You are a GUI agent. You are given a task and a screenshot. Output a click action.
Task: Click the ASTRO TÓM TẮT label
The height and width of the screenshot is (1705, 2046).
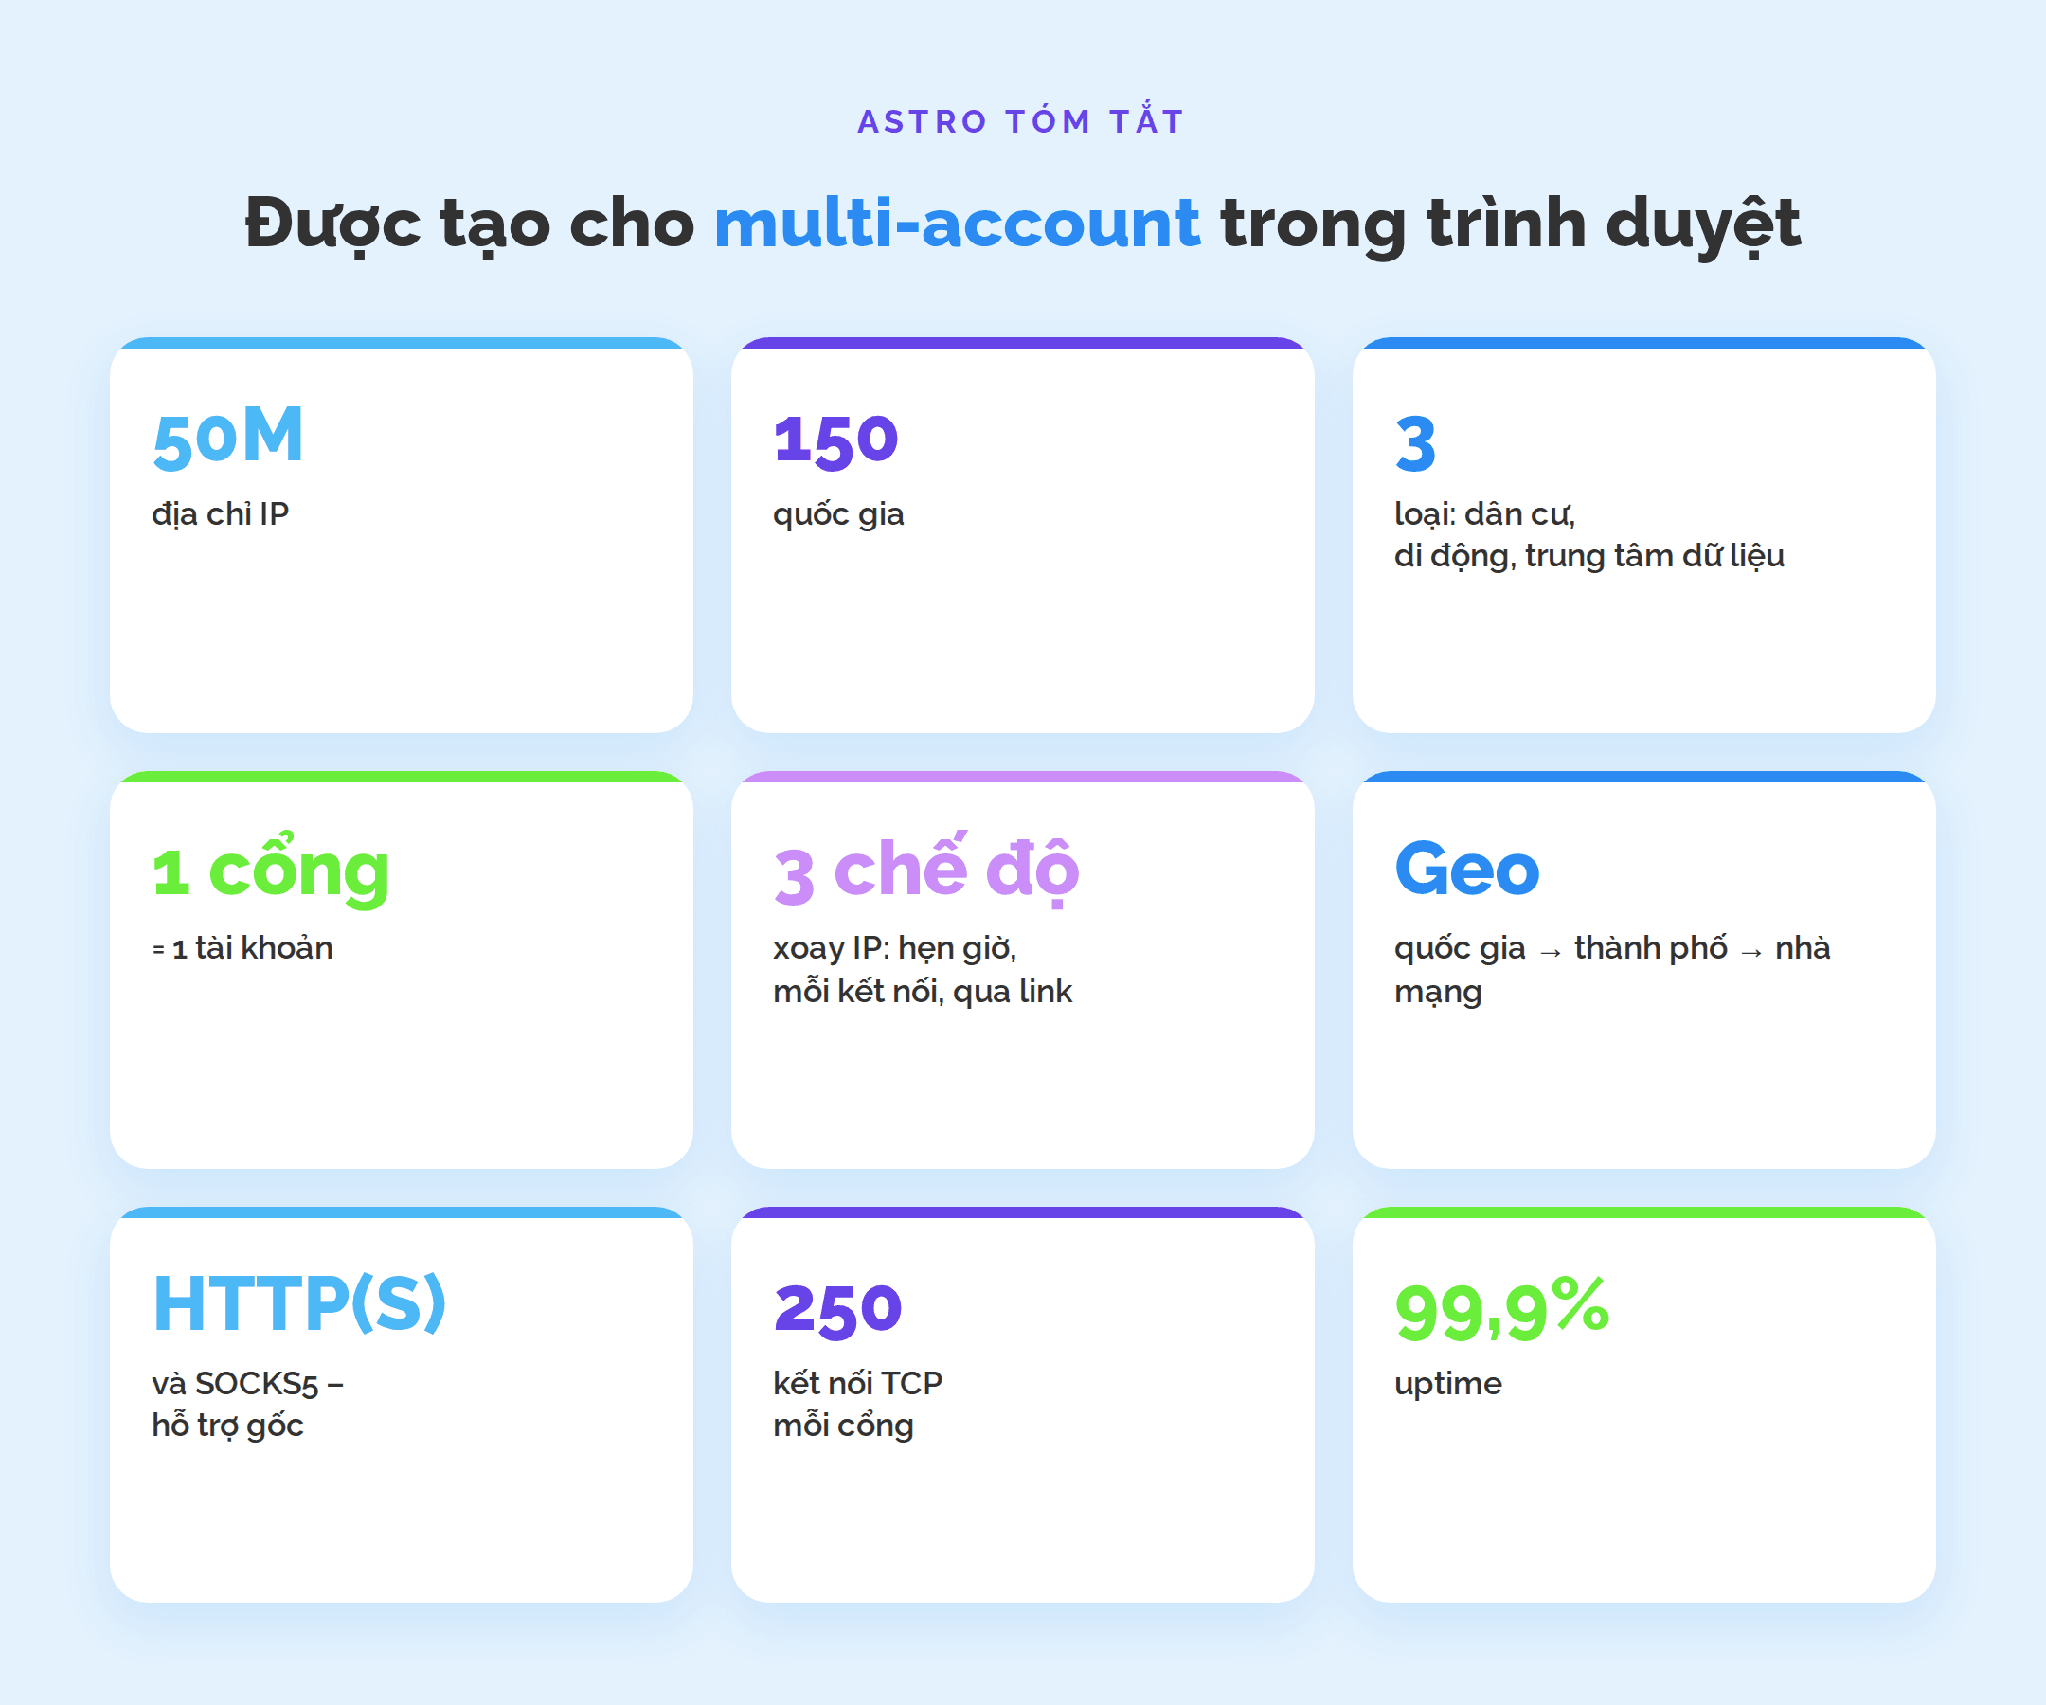pos(1021,120)
